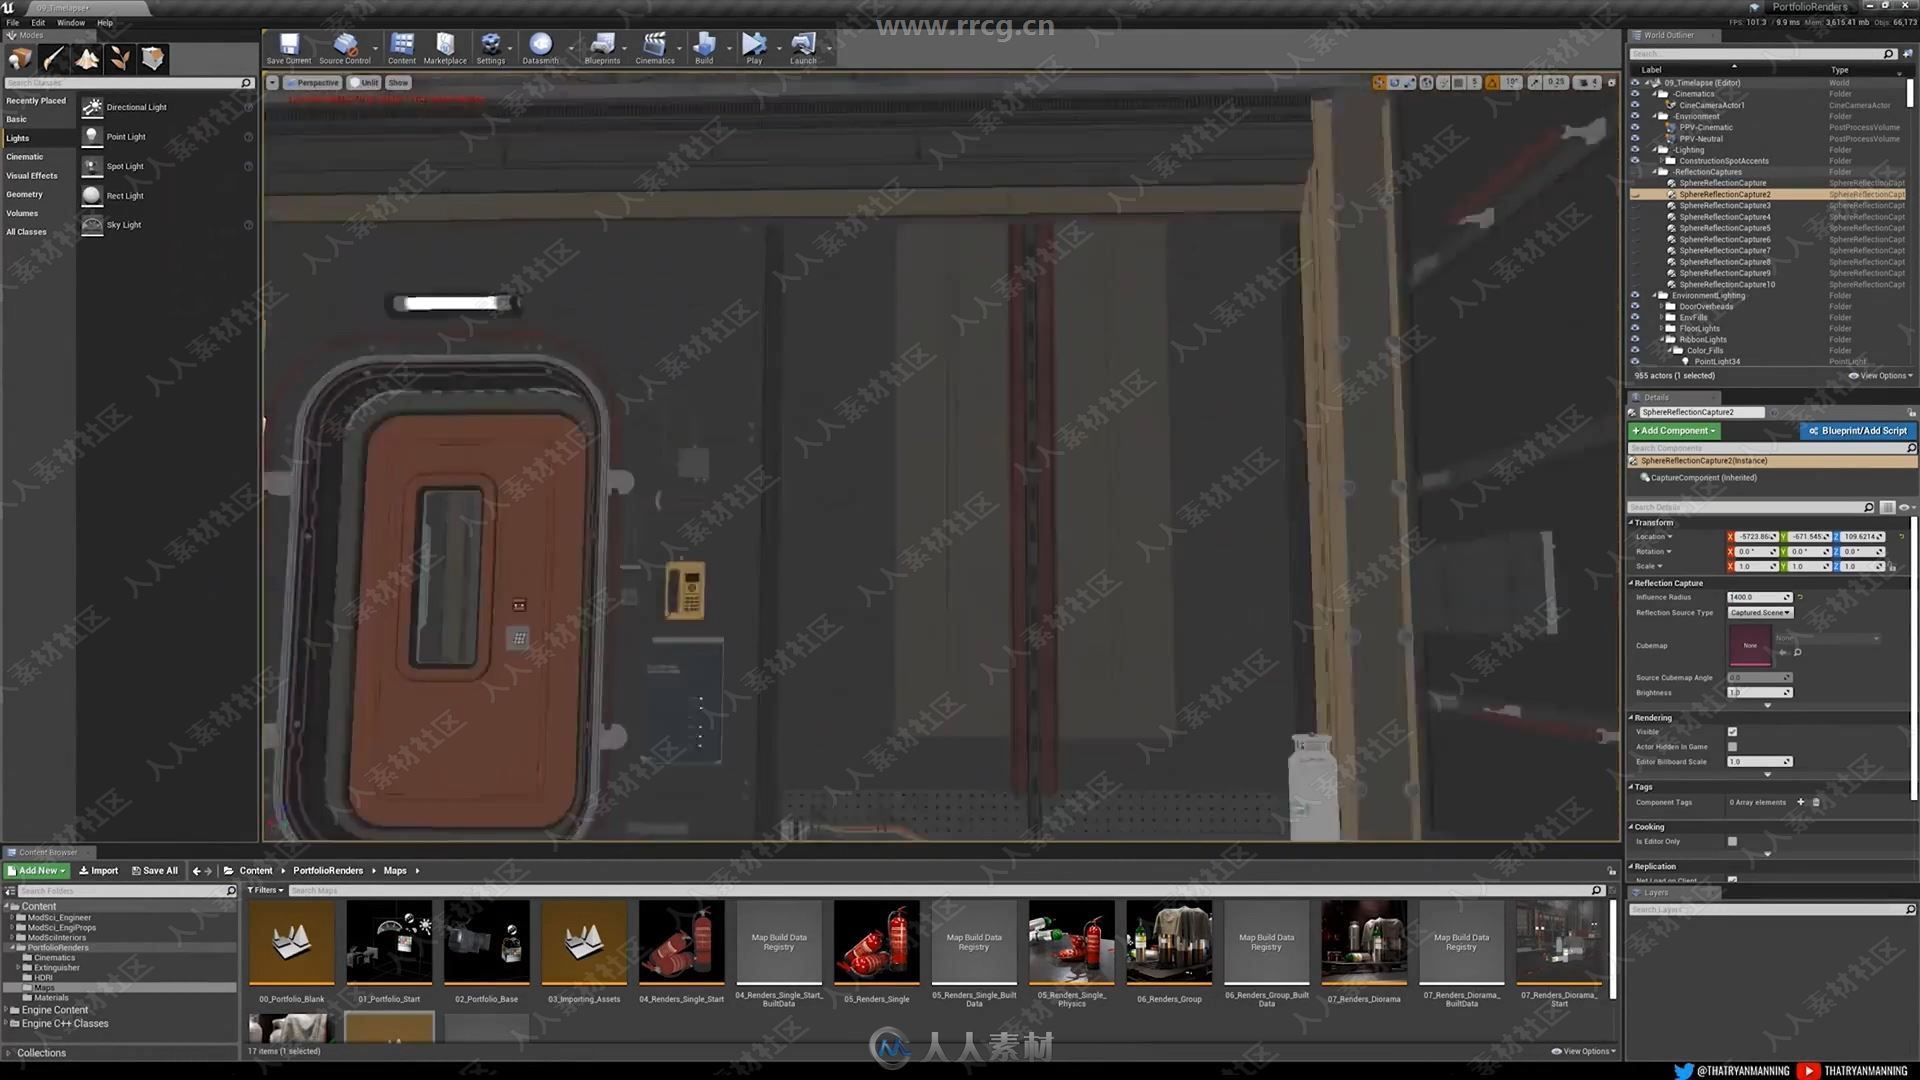This screenshot has height=1080, width=1920.
Task: Click the World Outliner search field
Action: pos(1762,54)
